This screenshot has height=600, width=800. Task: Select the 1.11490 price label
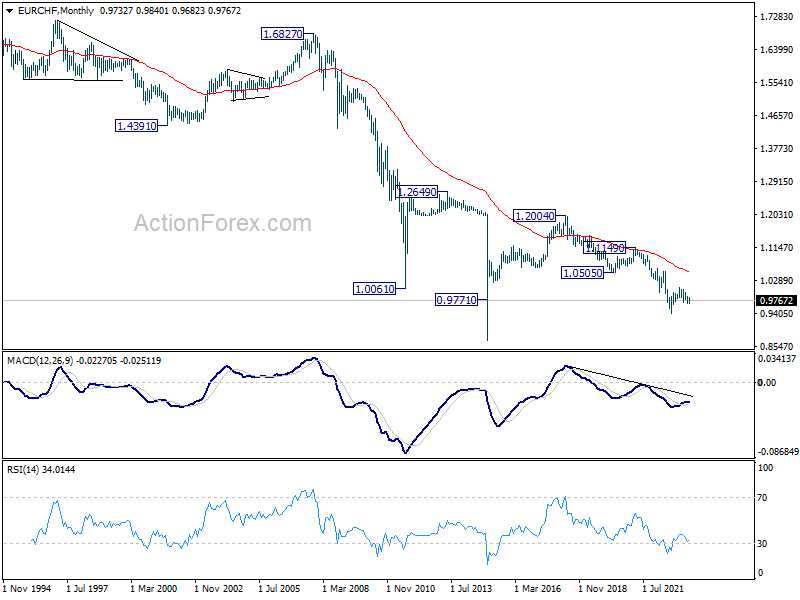point(604,248)
